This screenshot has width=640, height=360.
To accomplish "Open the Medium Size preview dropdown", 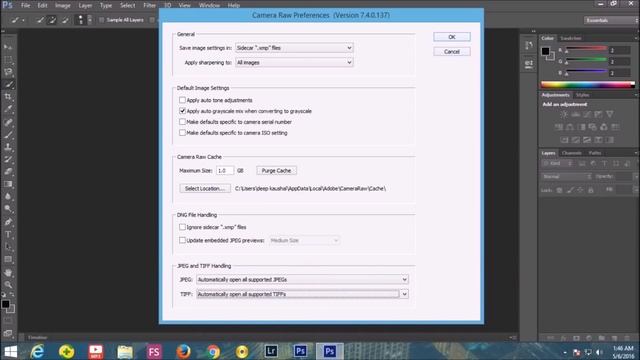I will coord(304,240).
